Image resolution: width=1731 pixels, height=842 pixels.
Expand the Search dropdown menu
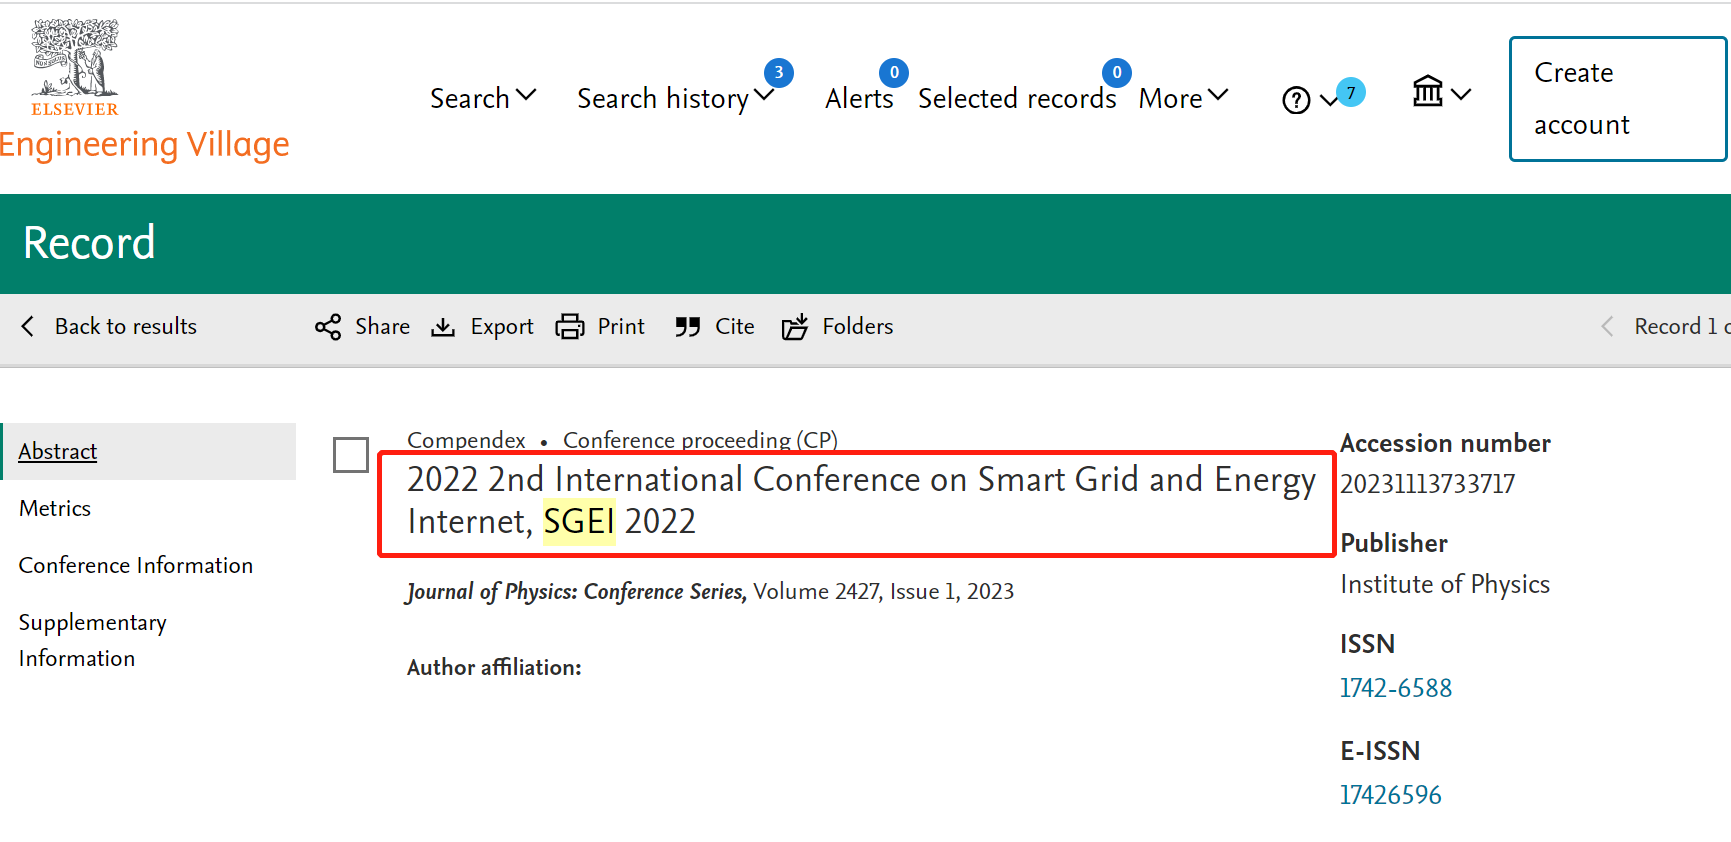[483, 98]
